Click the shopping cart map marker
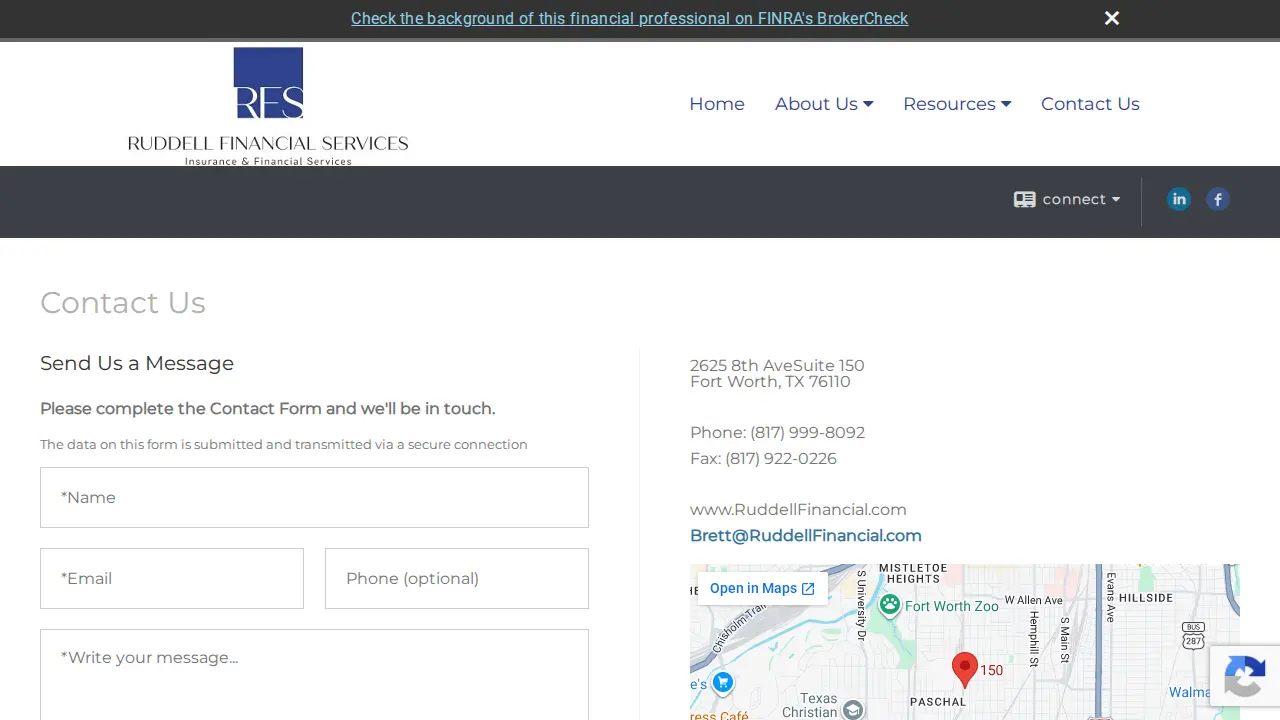Image resolution: width=1280 pixels, height=720 pixels. (x=723, y=683)
